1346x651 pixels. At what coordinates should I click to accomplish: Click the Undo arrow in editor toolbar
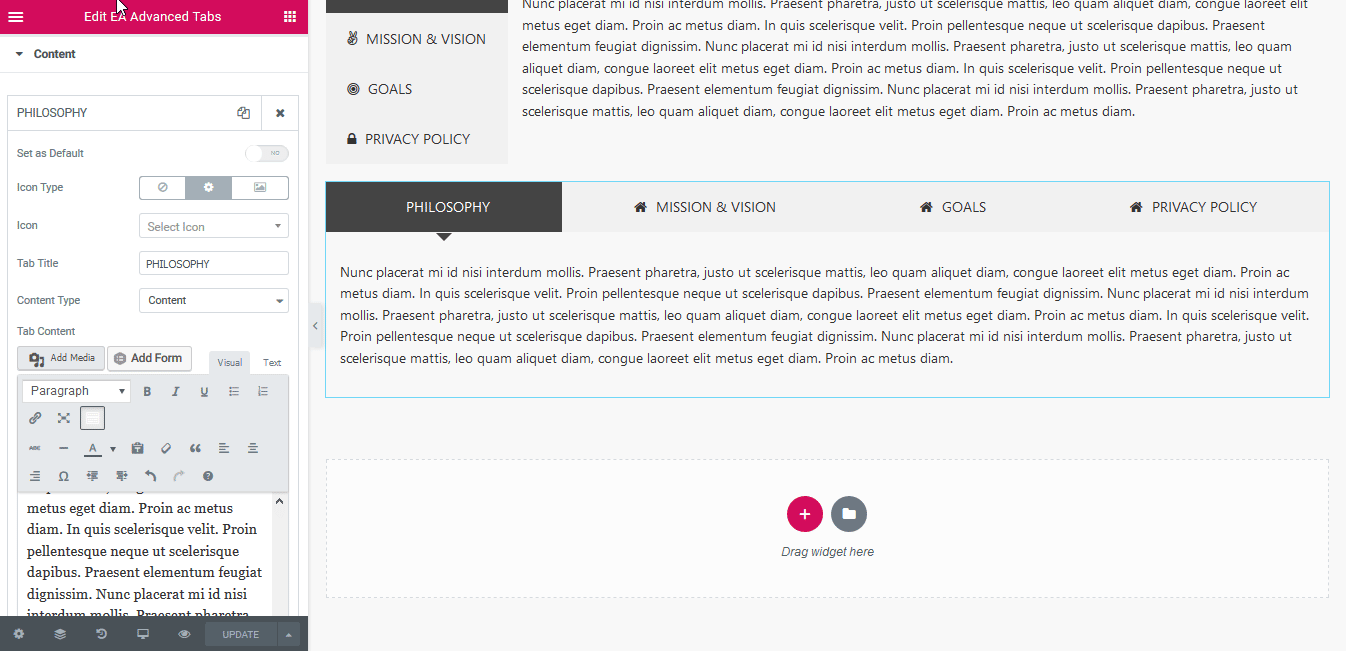tap(150, 476)
